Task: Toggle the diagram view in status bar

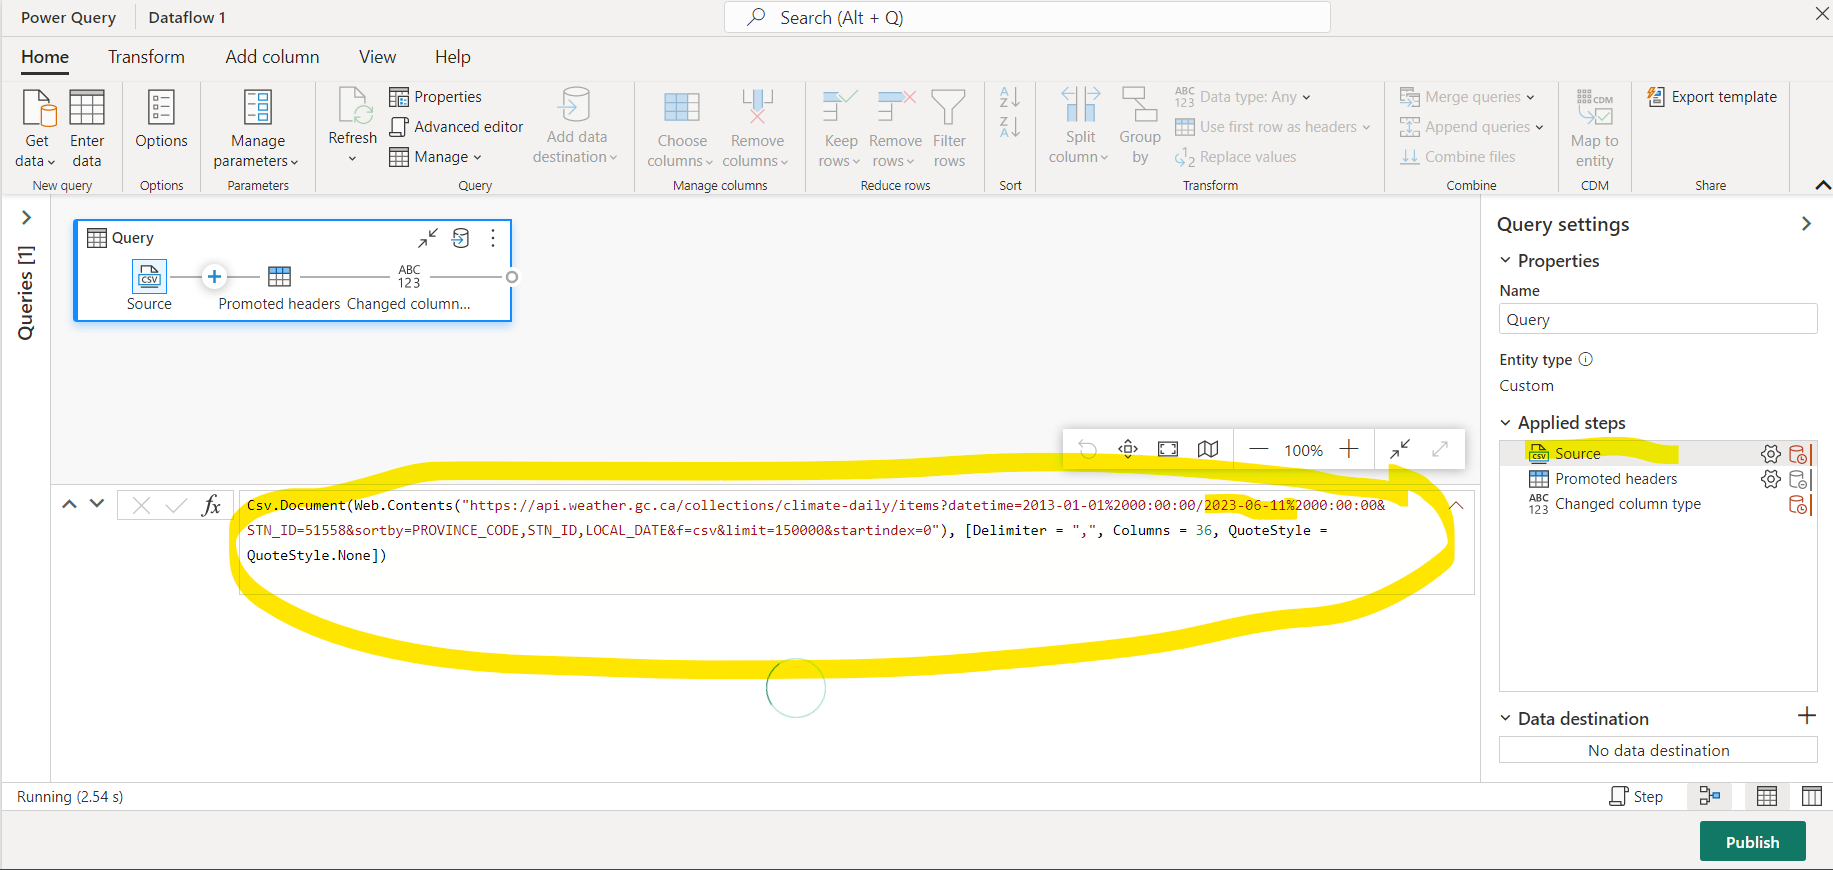Action: pyautogui.click(x=1710, y=796)
